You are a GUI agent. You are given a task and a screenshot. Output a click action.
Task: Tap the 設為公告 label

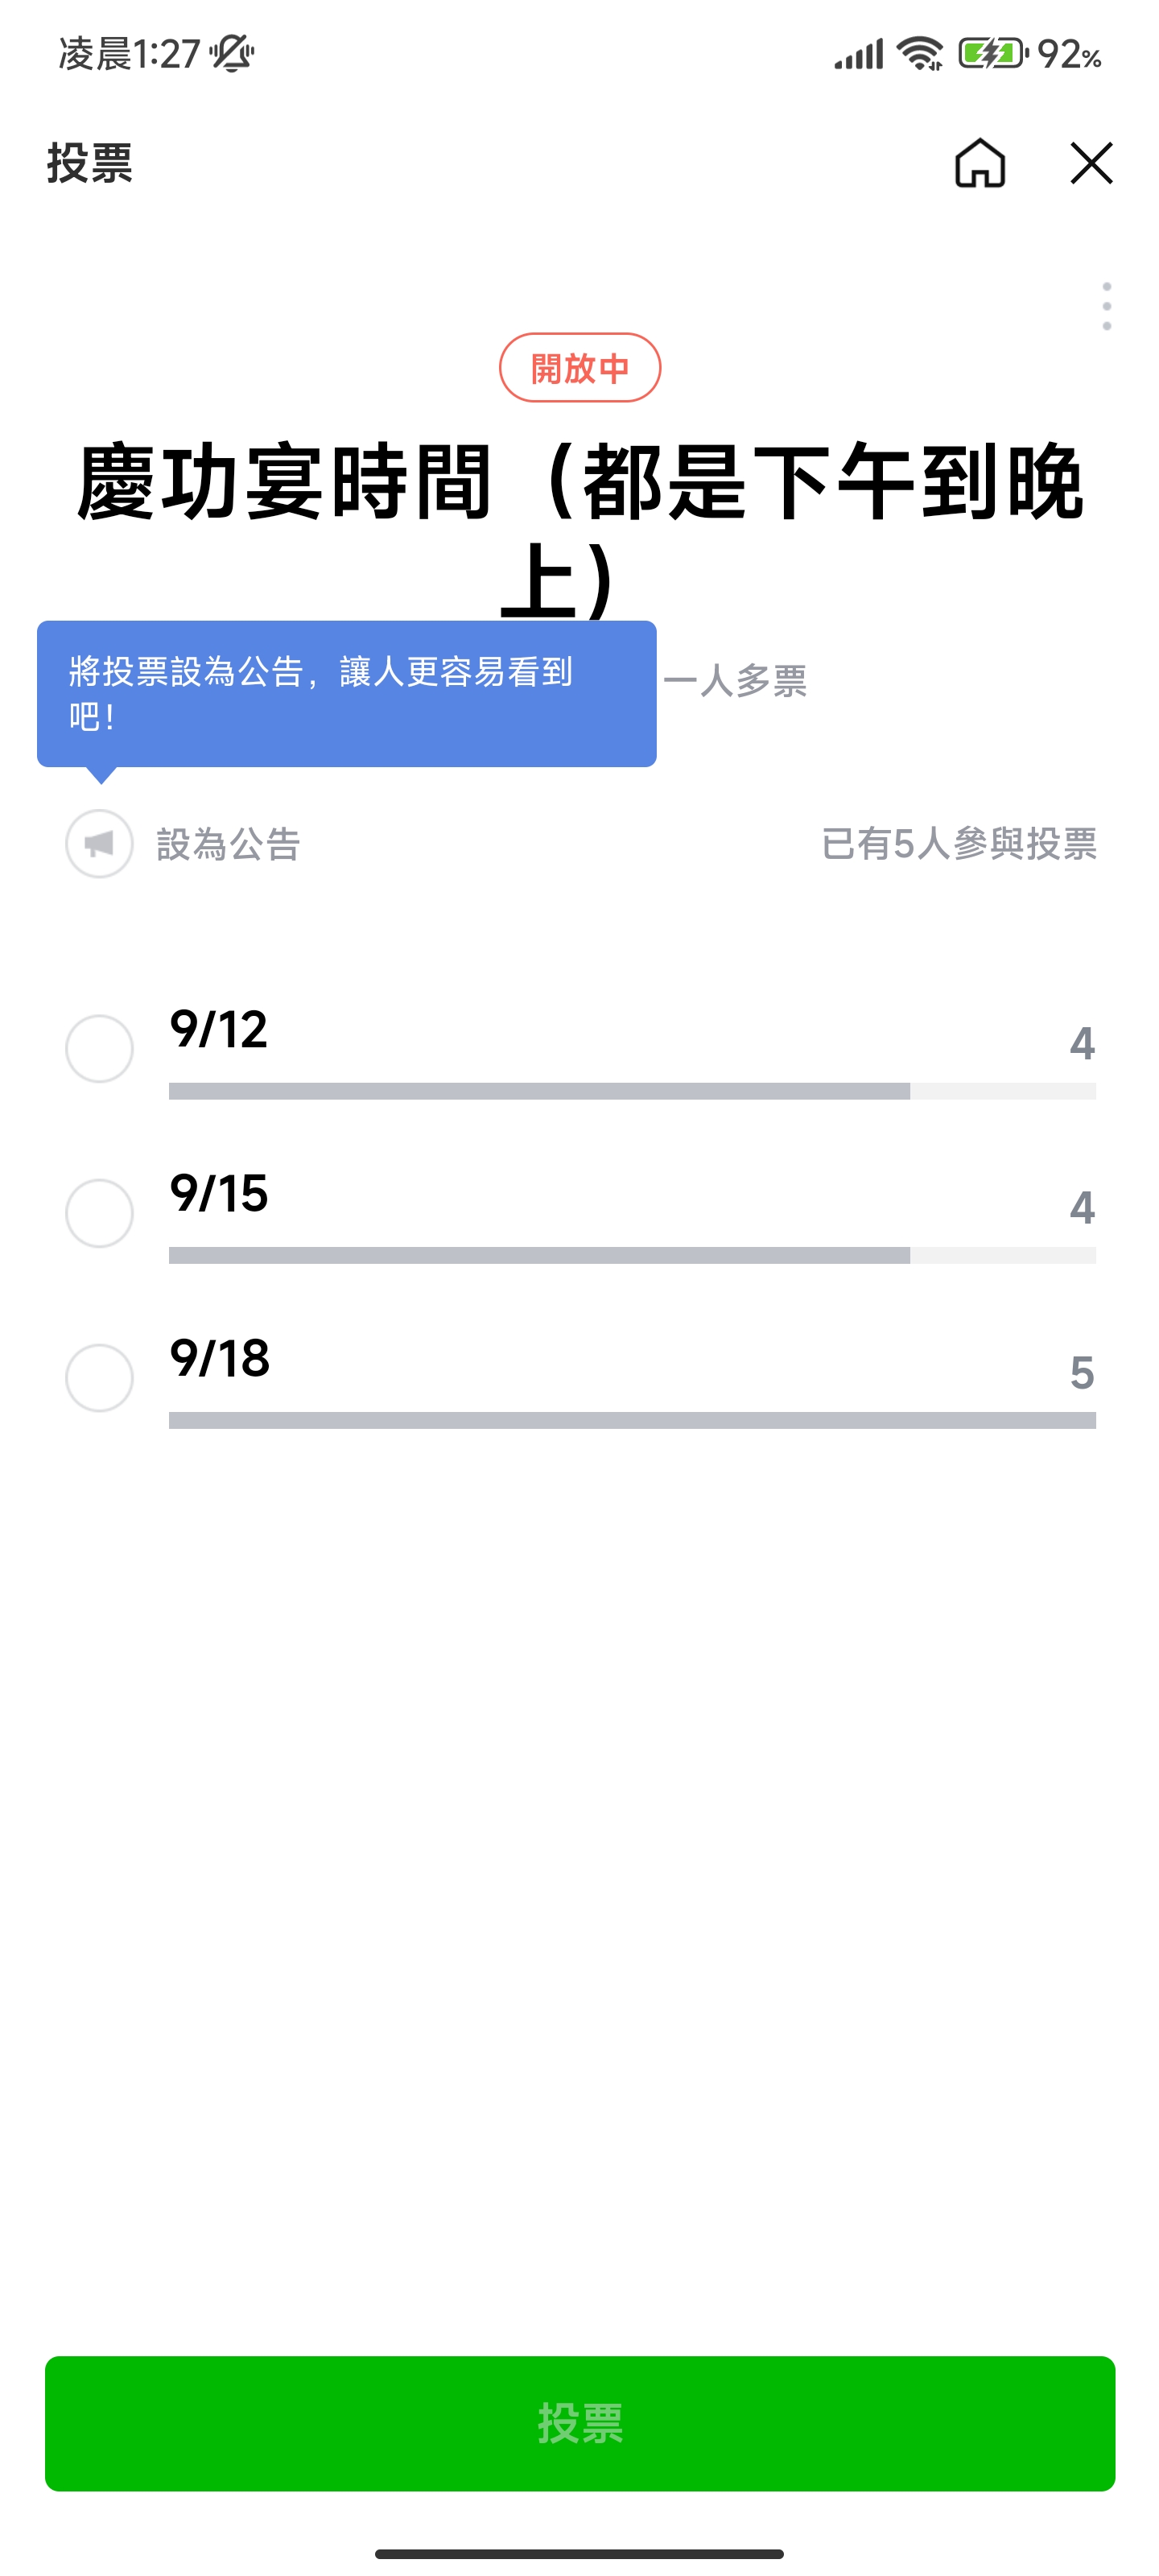click(x=228, y=845)
